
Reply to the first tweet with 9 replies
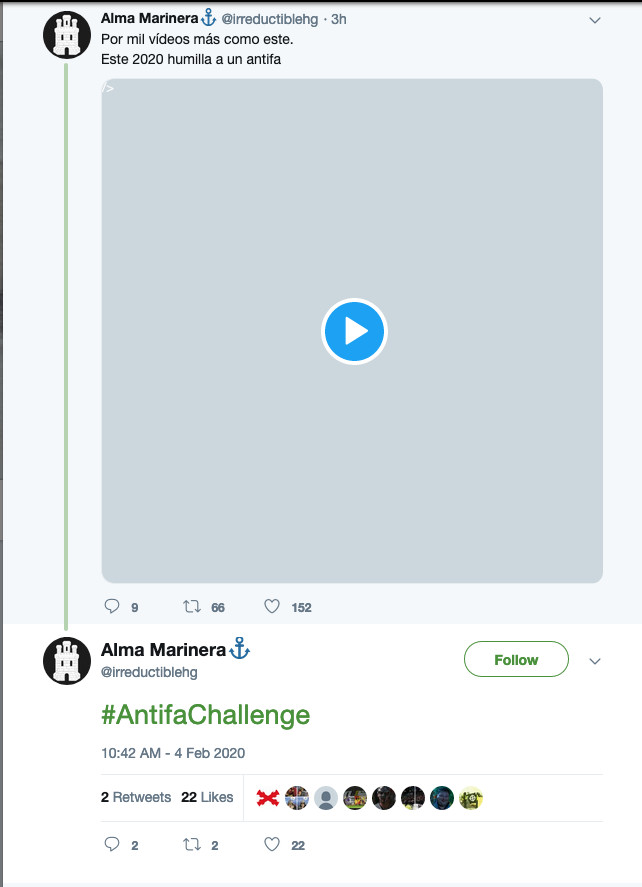(112, 606)
